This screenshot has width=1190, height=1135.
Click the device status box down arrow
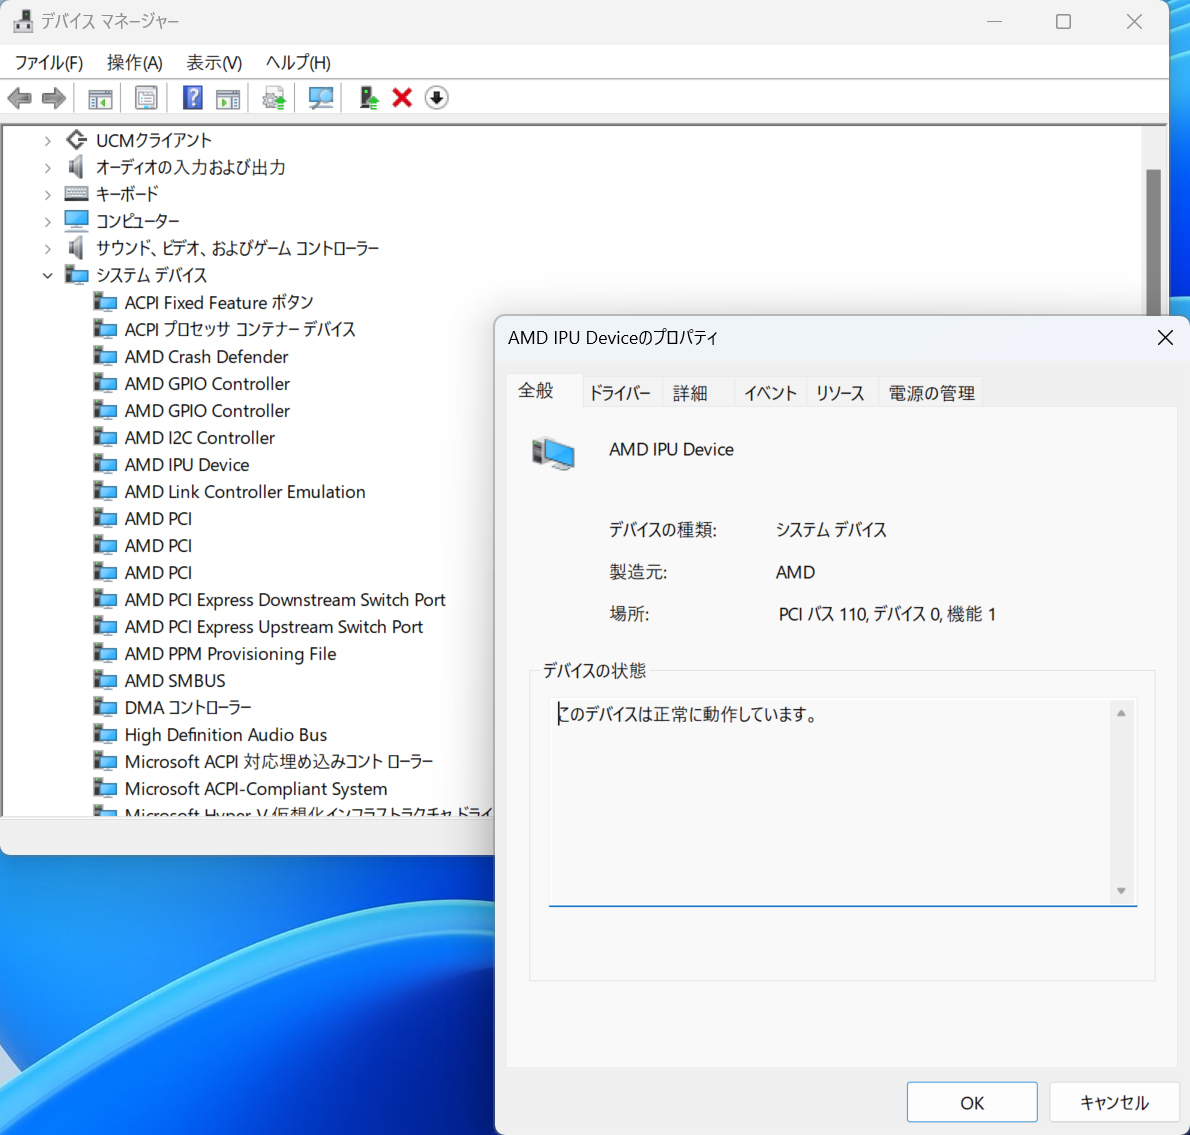pyautogui.click(x=1121, y=891)
